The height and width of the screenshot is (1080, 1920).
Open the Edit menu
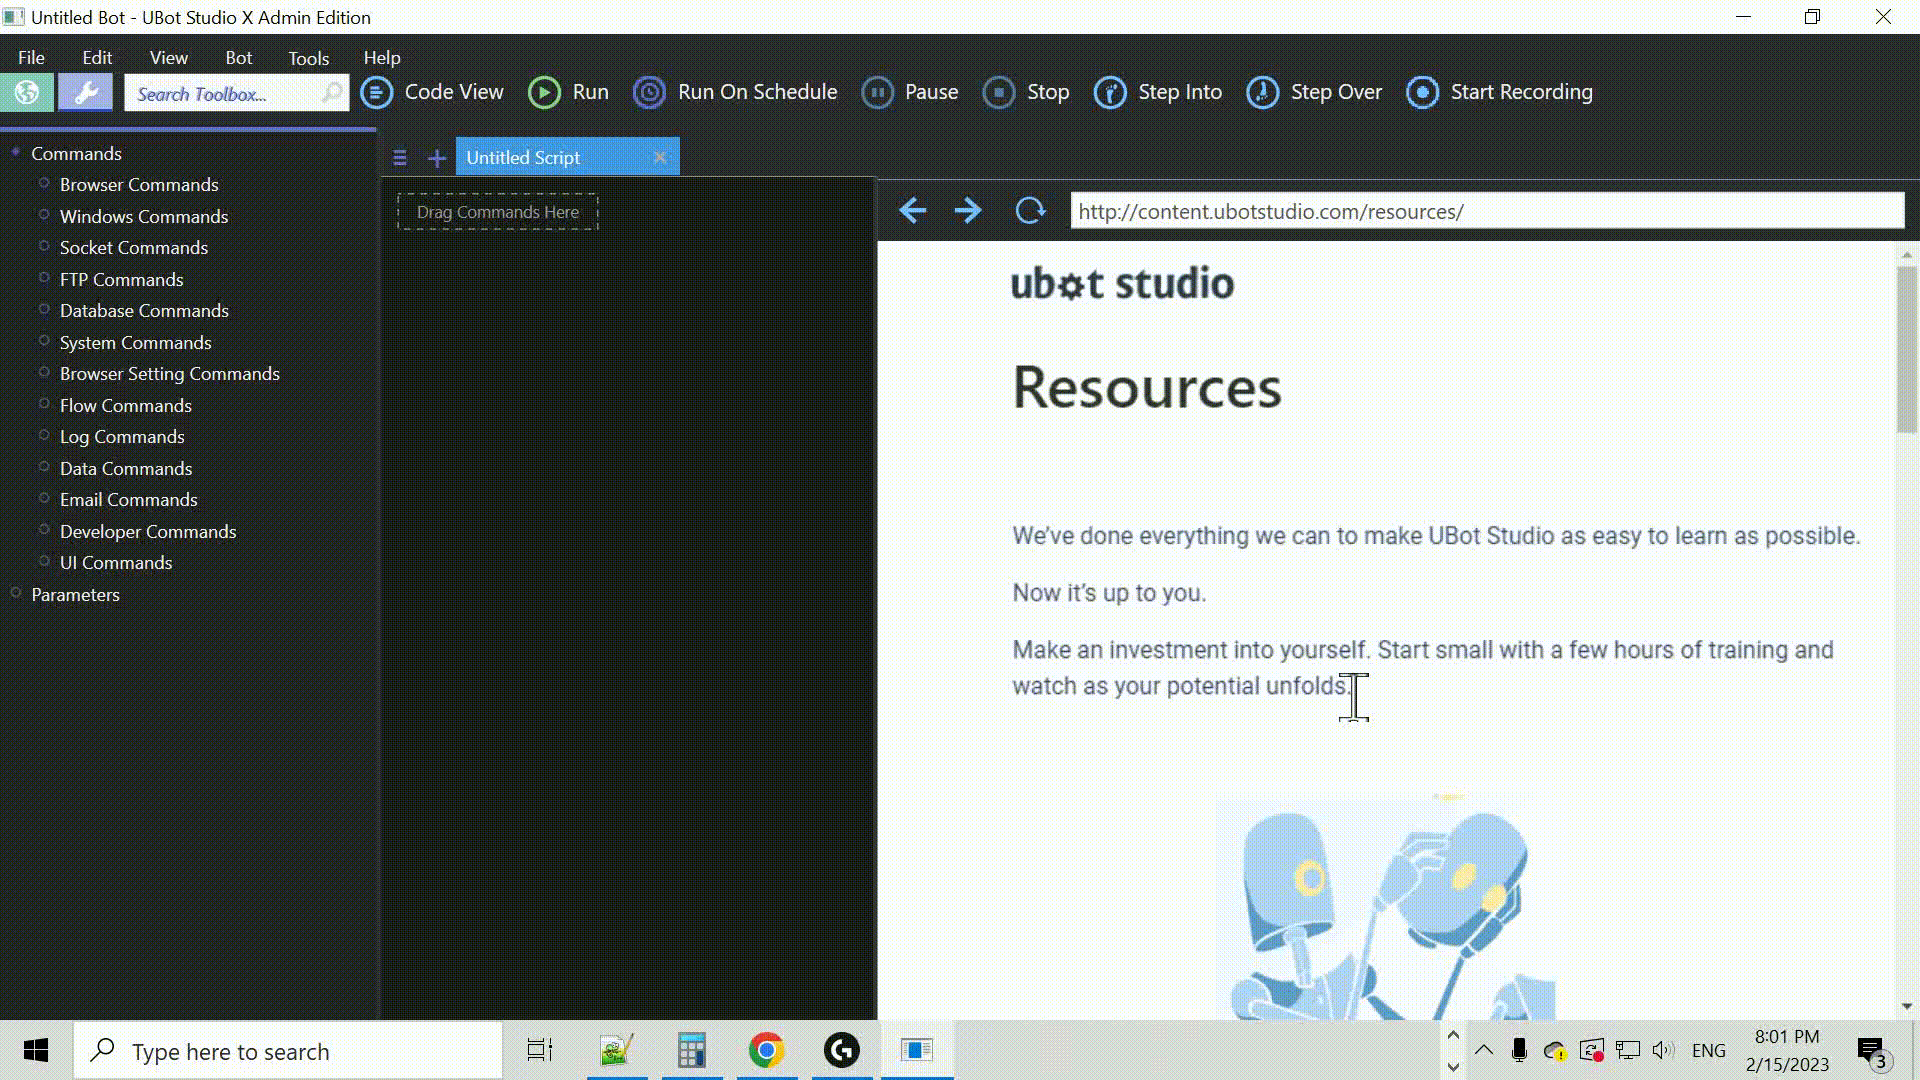click(x=97, y=58)
